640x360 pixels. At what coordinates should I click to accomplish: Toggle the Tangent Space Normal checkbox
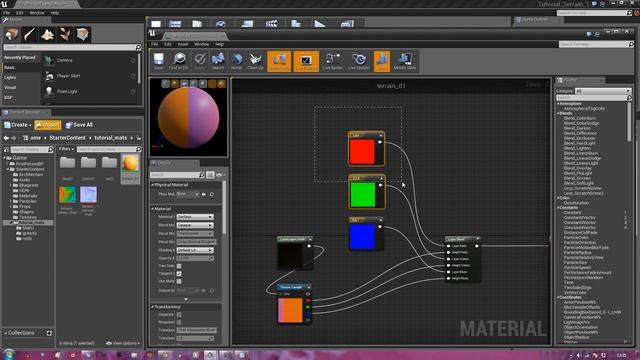click(179, 273)
